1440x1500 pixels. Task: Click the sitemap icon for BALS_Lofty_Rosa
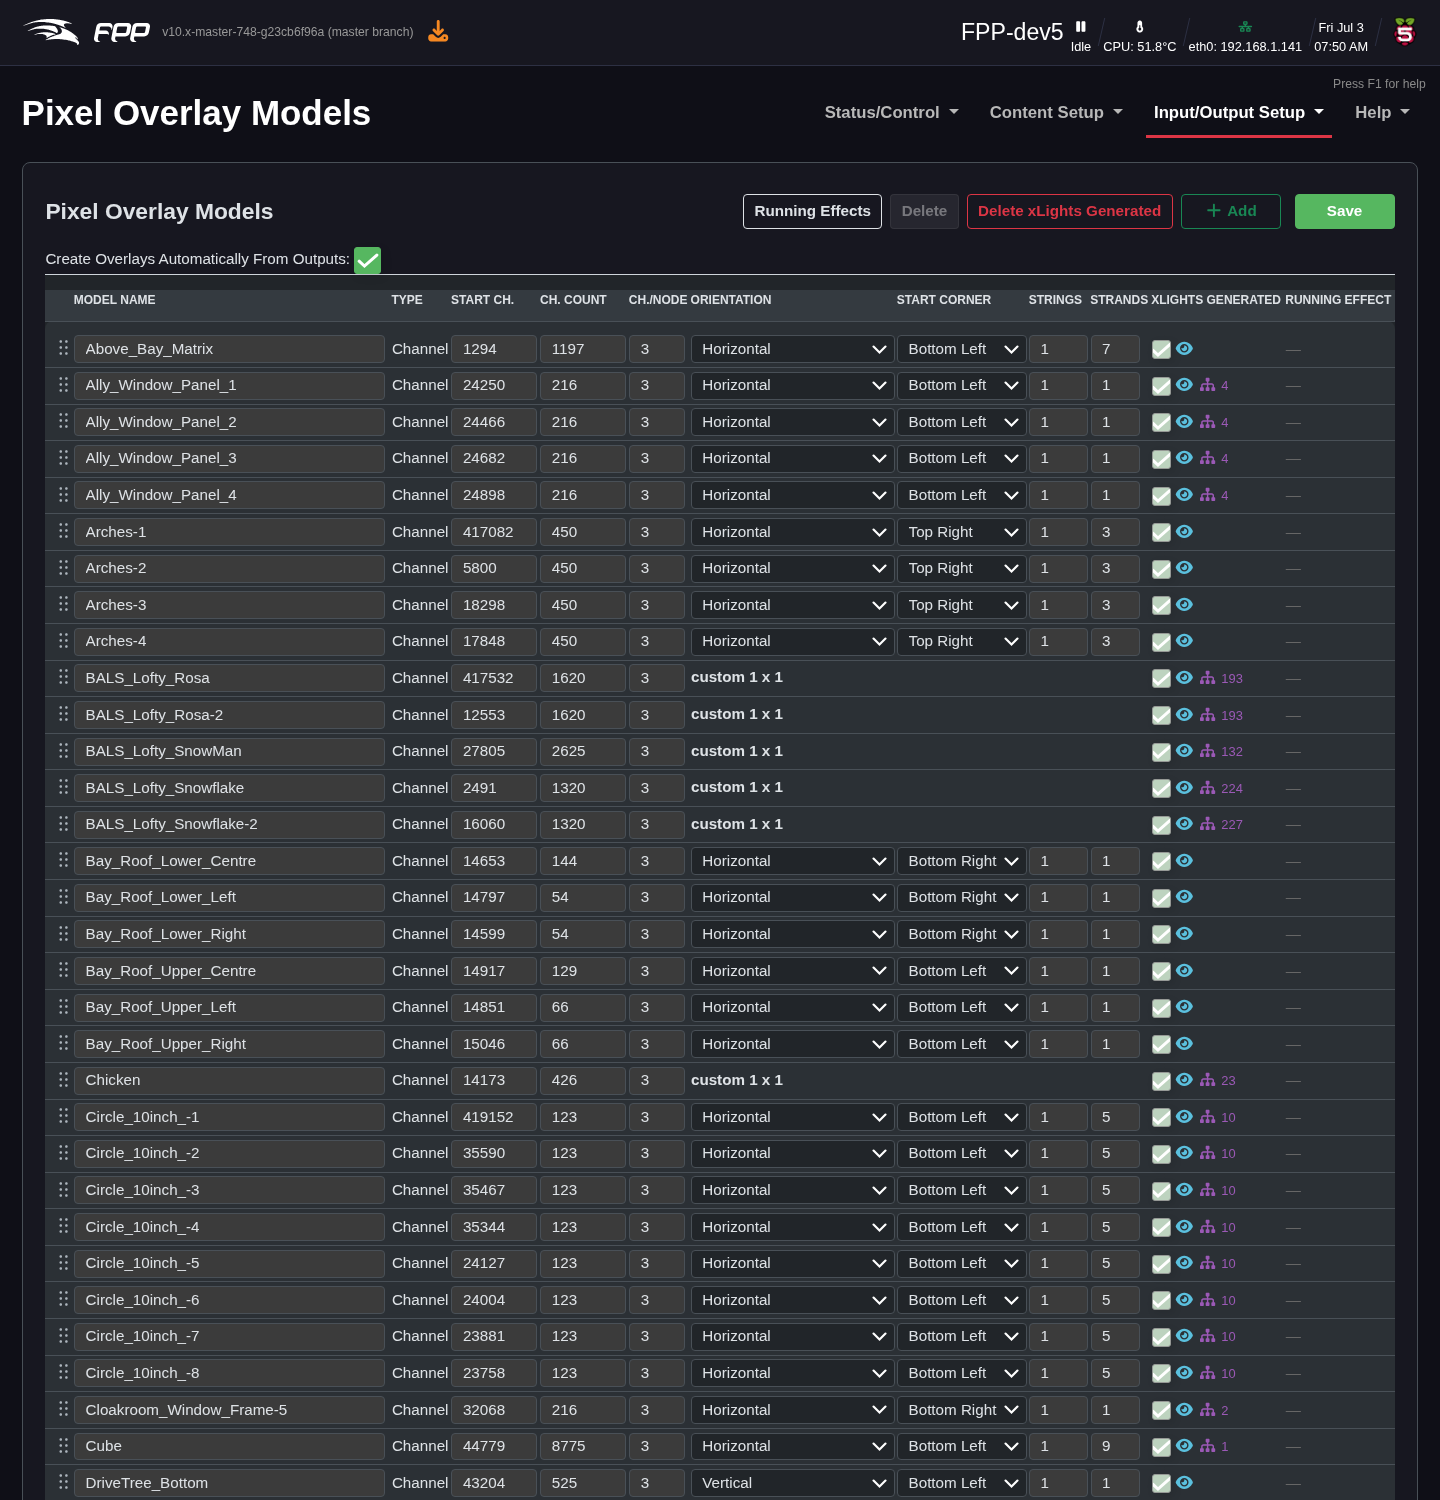1208,678
